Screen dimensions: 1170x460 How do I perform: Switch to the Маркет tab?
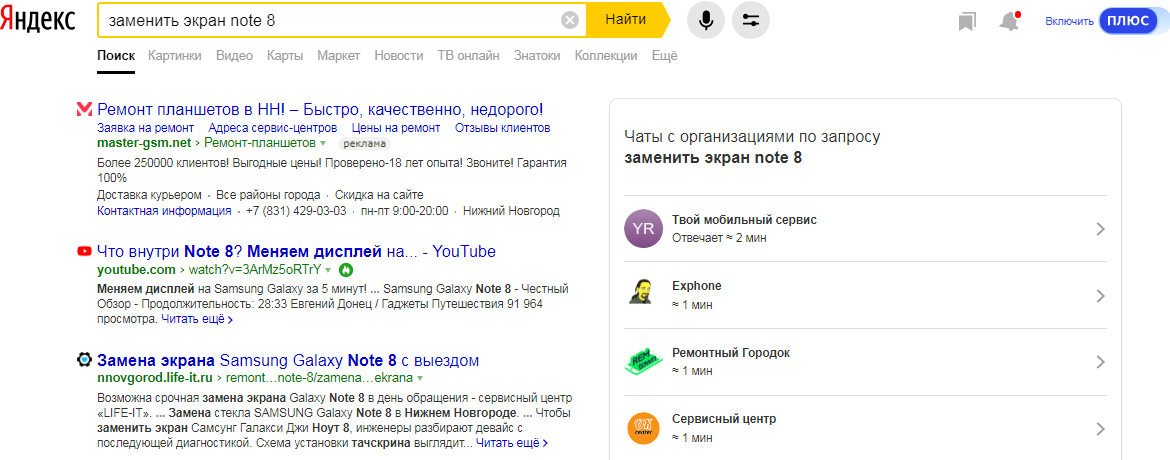(338, 56)
